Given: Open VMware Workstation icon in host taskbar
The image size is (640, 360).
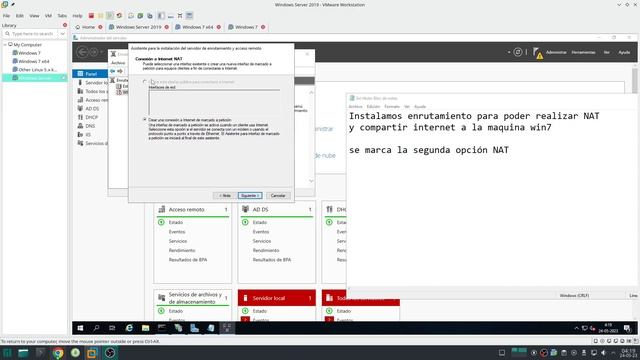Looking at the screenshot, I should [x=92, y=353].
